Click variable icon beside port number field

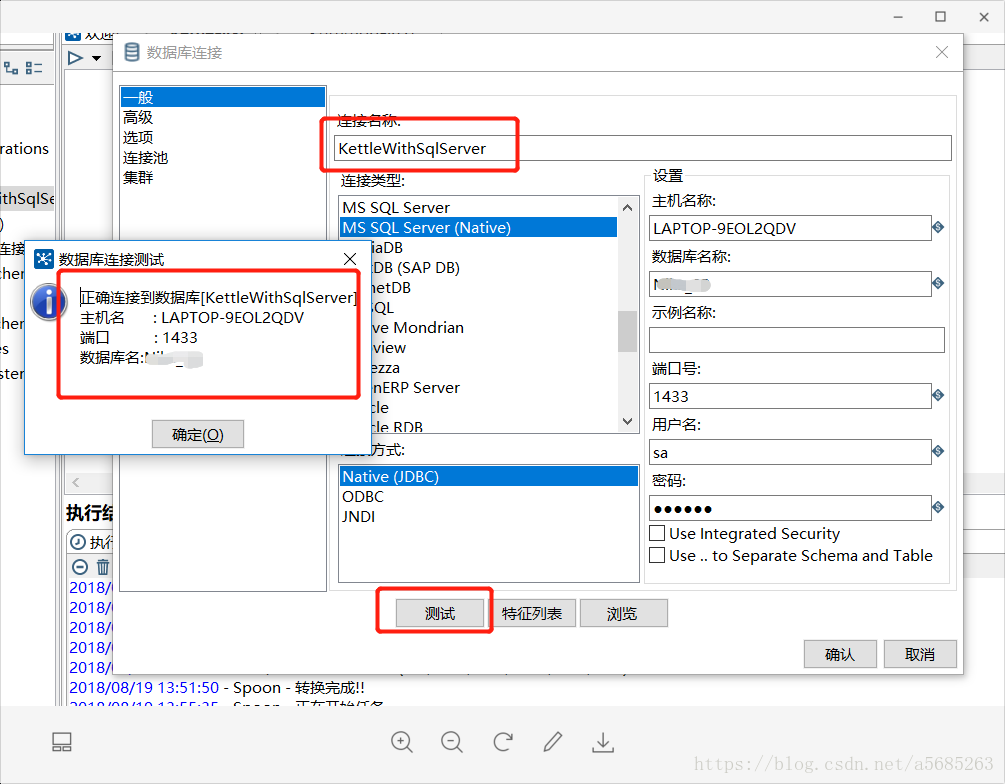(938, 395)
